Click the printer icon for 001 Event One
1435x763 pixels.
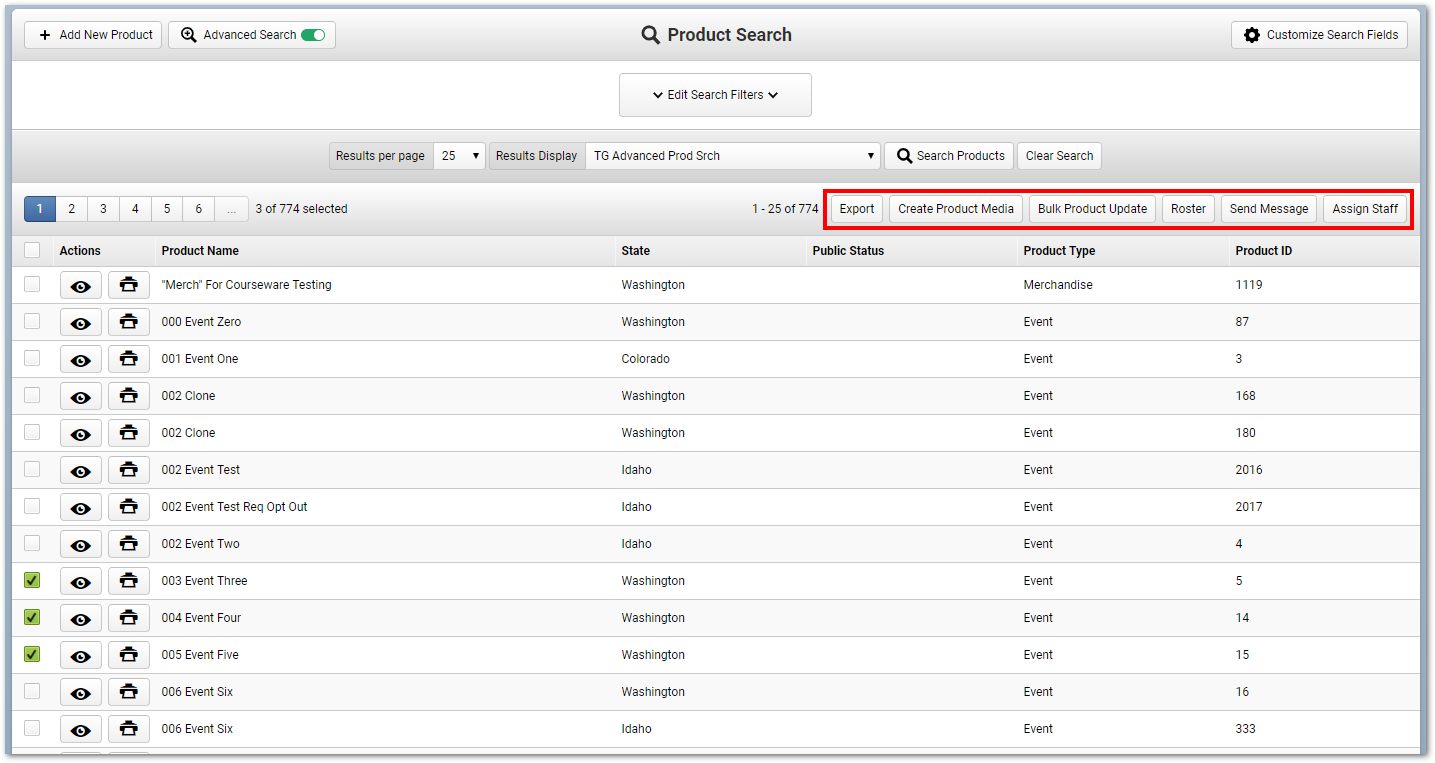pyautogui.click(x=129, y=360)
